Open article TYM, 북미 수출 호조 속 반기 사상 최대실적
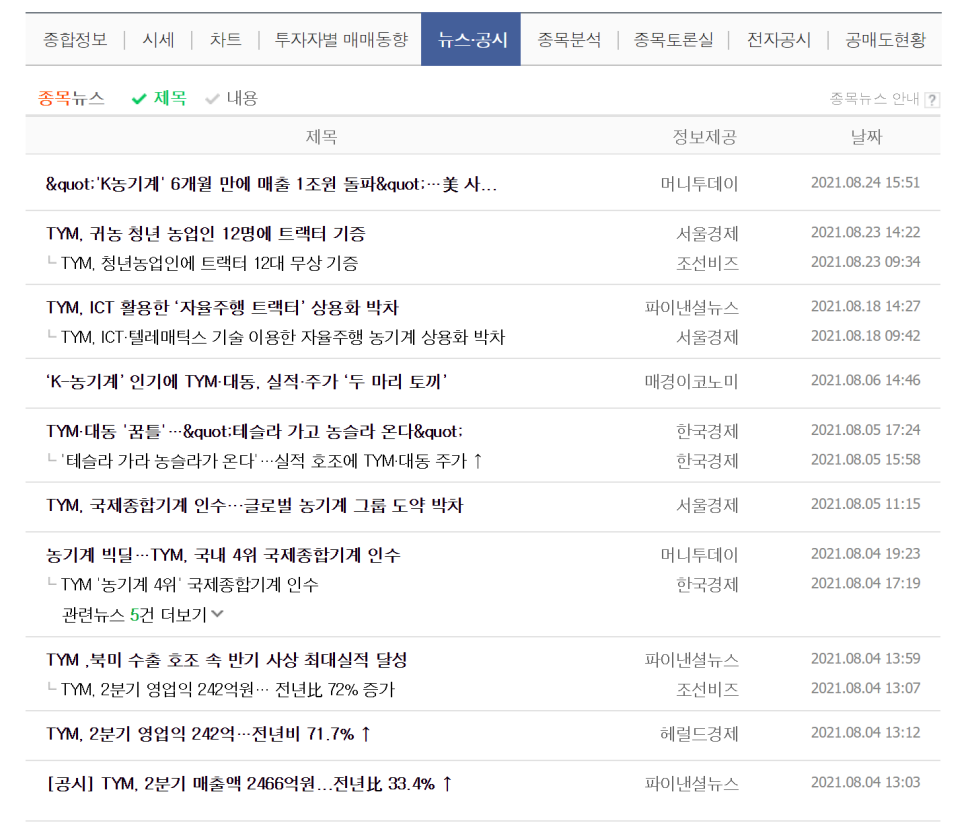Image resolution: width=966 pixels, height=825 pixels. point(227,660)
